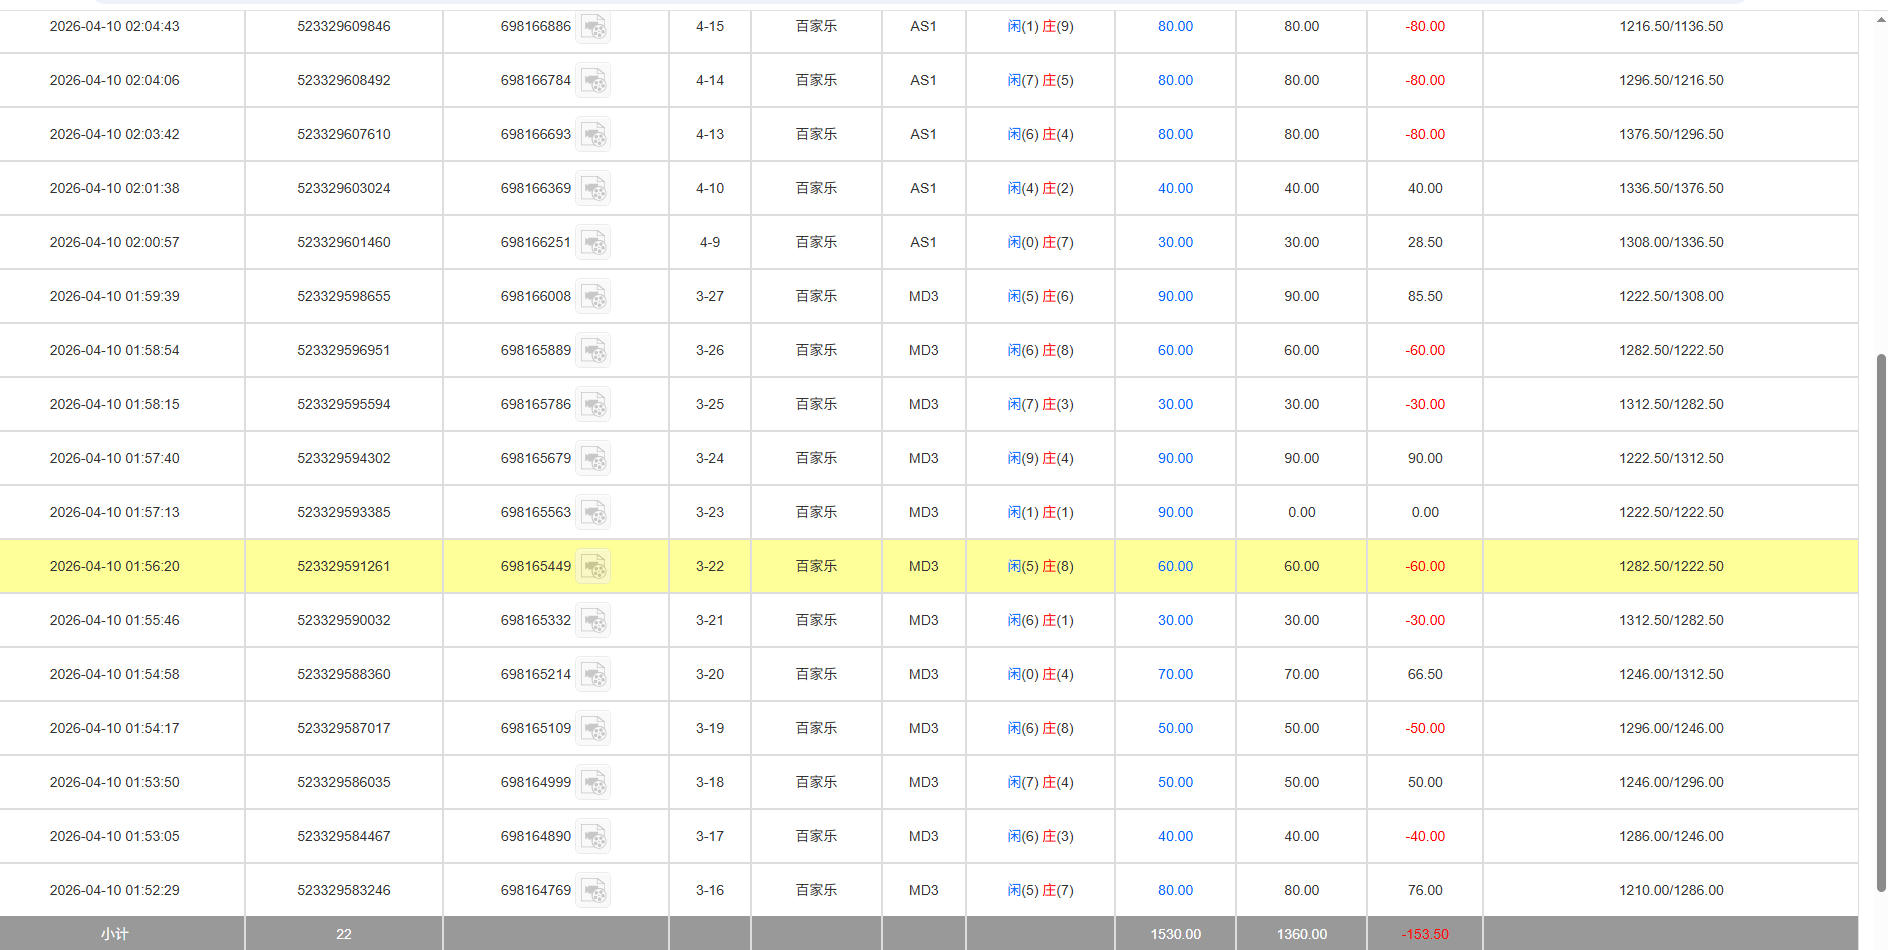Open video icon beside game 698165214
Viewport: 1888px width, 950px height.
click(594, 675)
